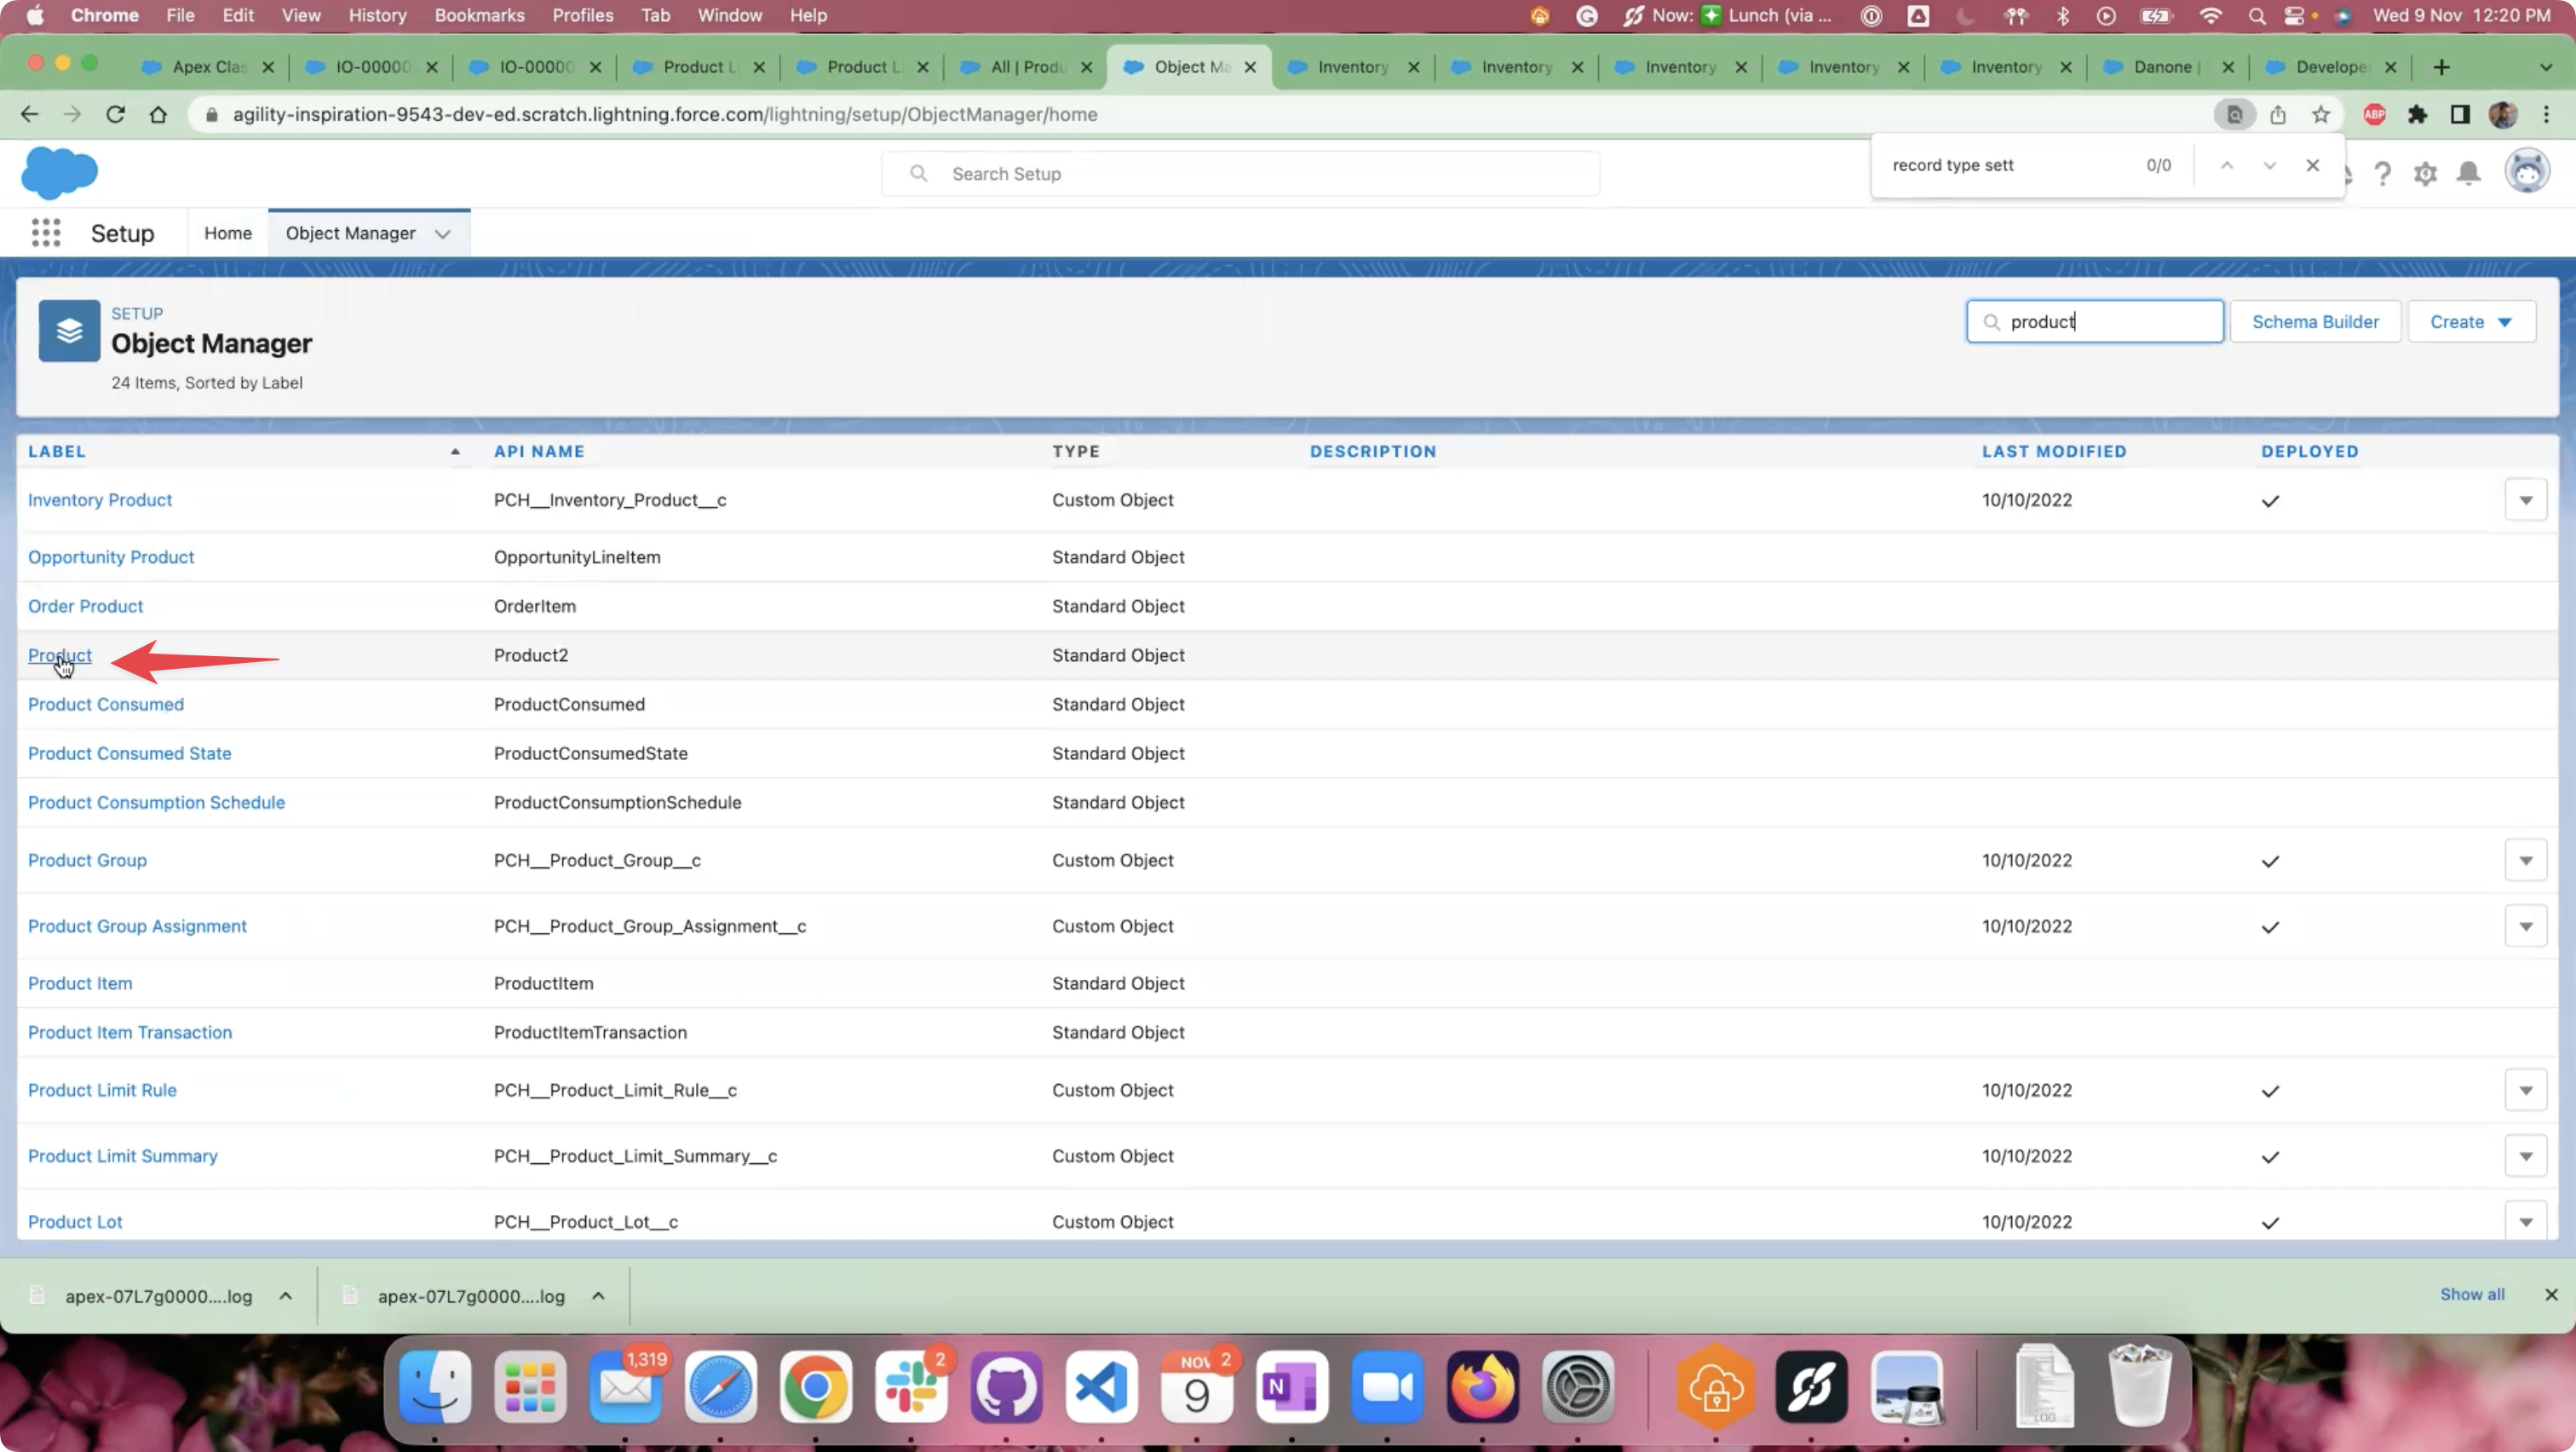Click the Salesforce cloud logo
2576x1452 pixels.
59,173
